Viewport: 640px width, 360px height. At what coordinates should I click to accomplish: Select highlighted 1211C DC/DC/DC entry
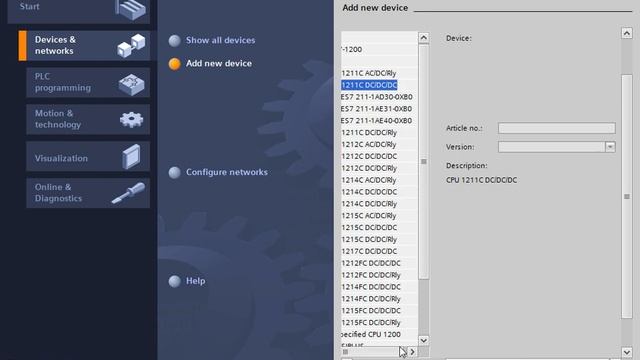(369, 85)
